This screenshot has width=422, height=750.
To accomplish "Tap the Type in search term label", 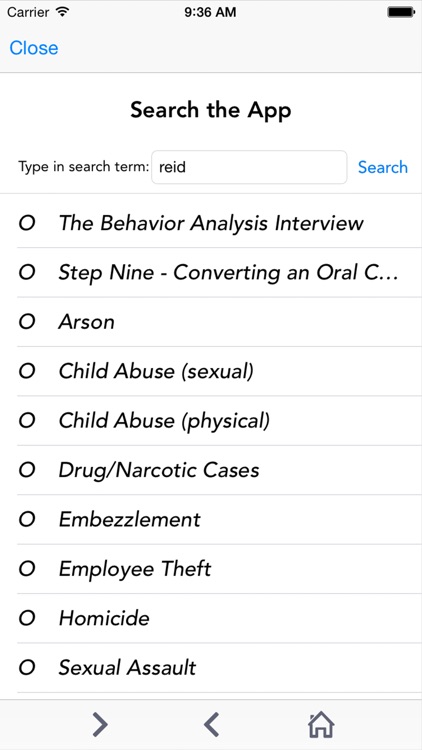I will click(84, 167).
